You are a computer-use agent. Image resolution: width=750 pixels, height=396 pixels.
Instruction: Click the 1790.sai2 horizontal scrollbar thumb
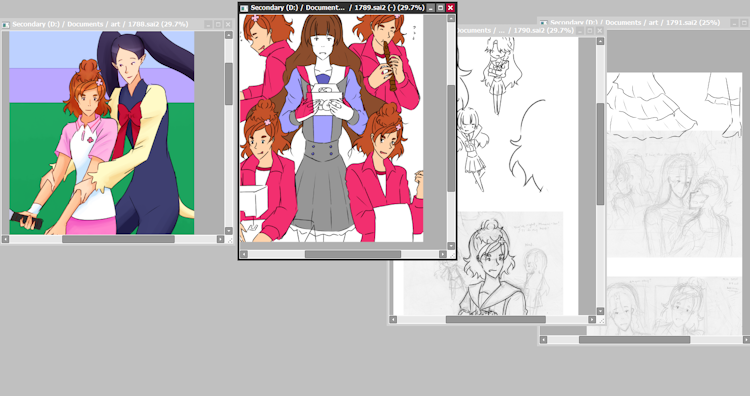[x=496, y=319]
